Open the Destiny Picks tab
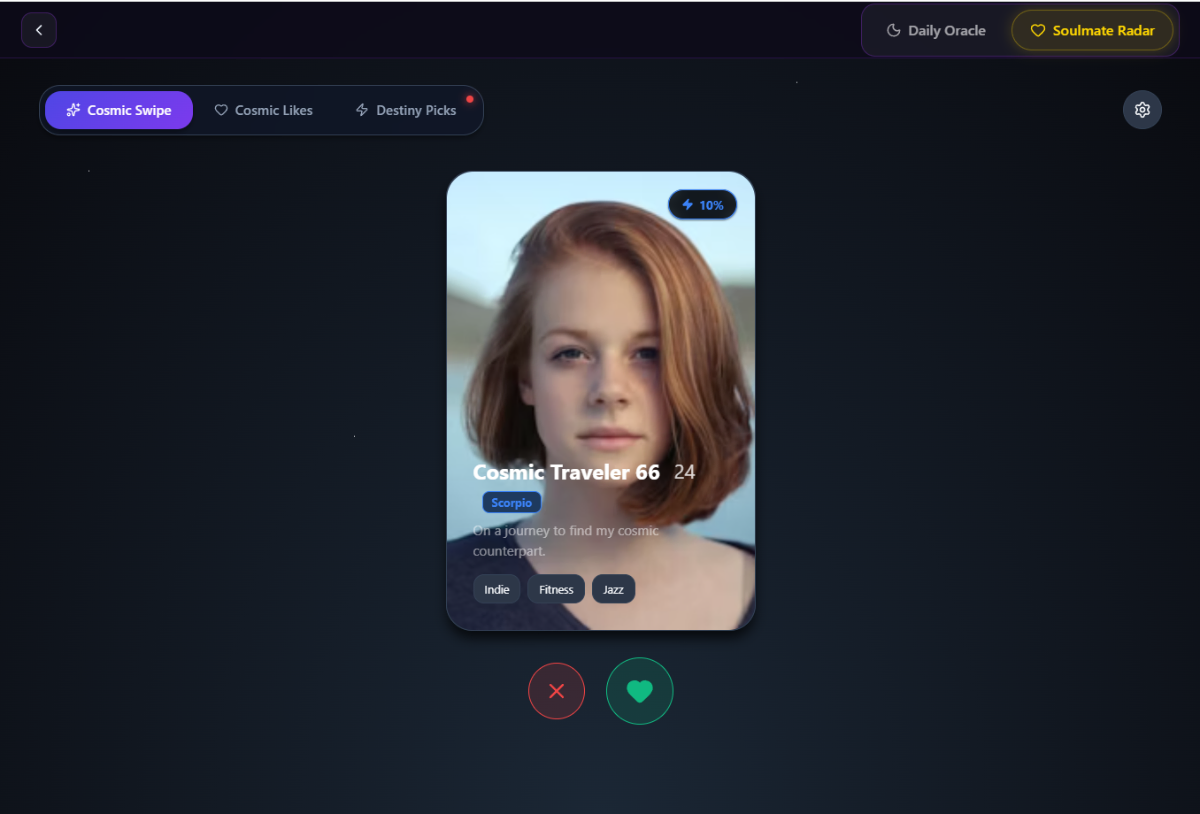 coord(406,110)
